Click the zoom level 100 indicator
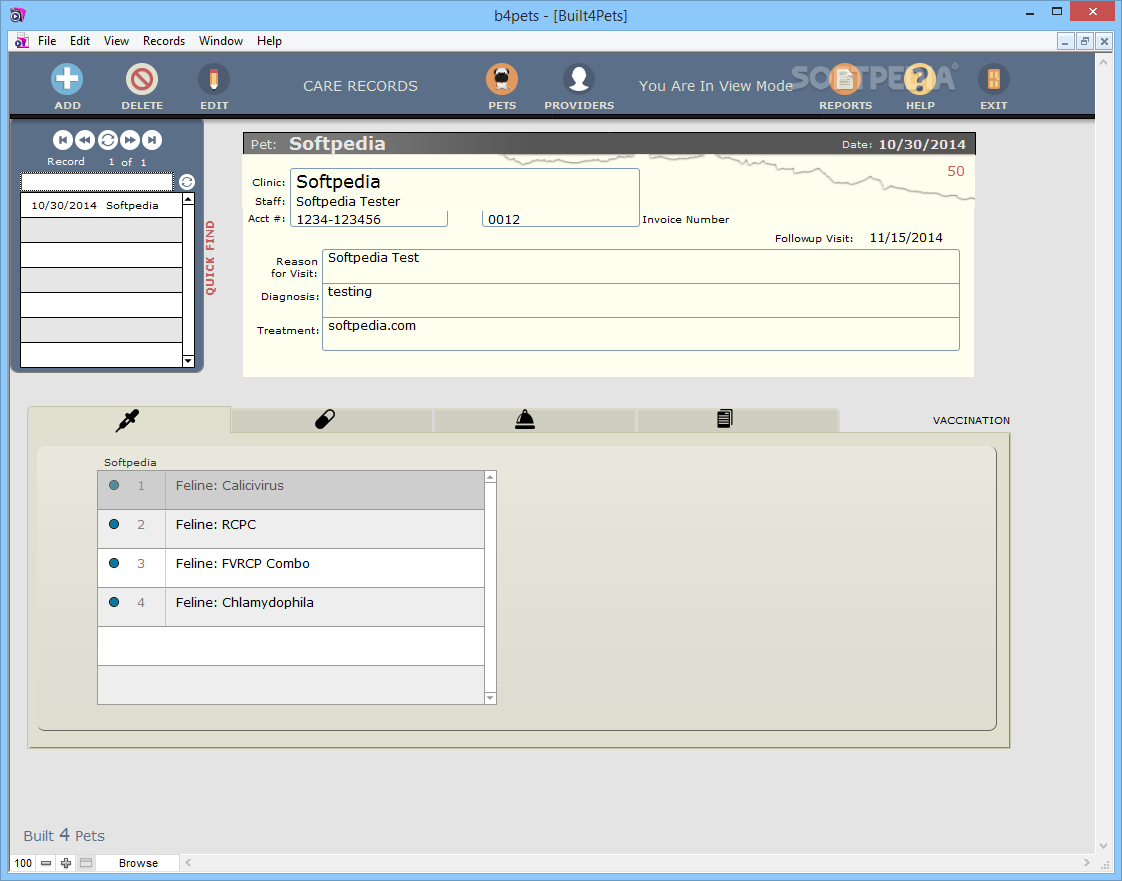This screenshot has width=1122, height=881. click(23, 863)
